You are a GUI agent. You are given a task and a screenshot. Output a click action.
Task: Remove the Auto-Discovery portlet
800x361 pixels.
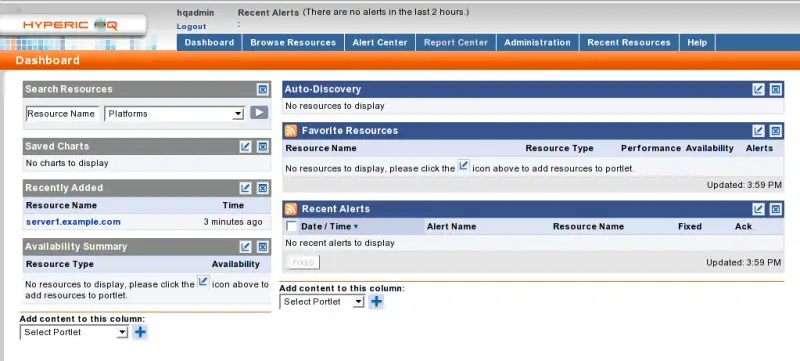(775, 90)
